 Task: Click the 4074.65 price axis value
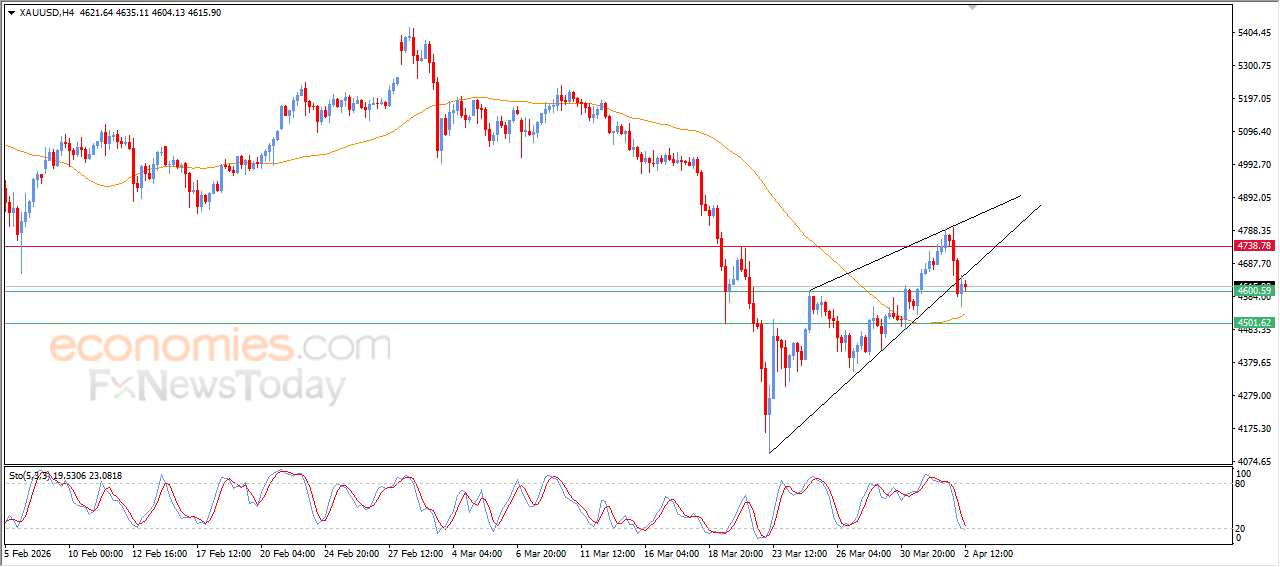[1253, 461]
